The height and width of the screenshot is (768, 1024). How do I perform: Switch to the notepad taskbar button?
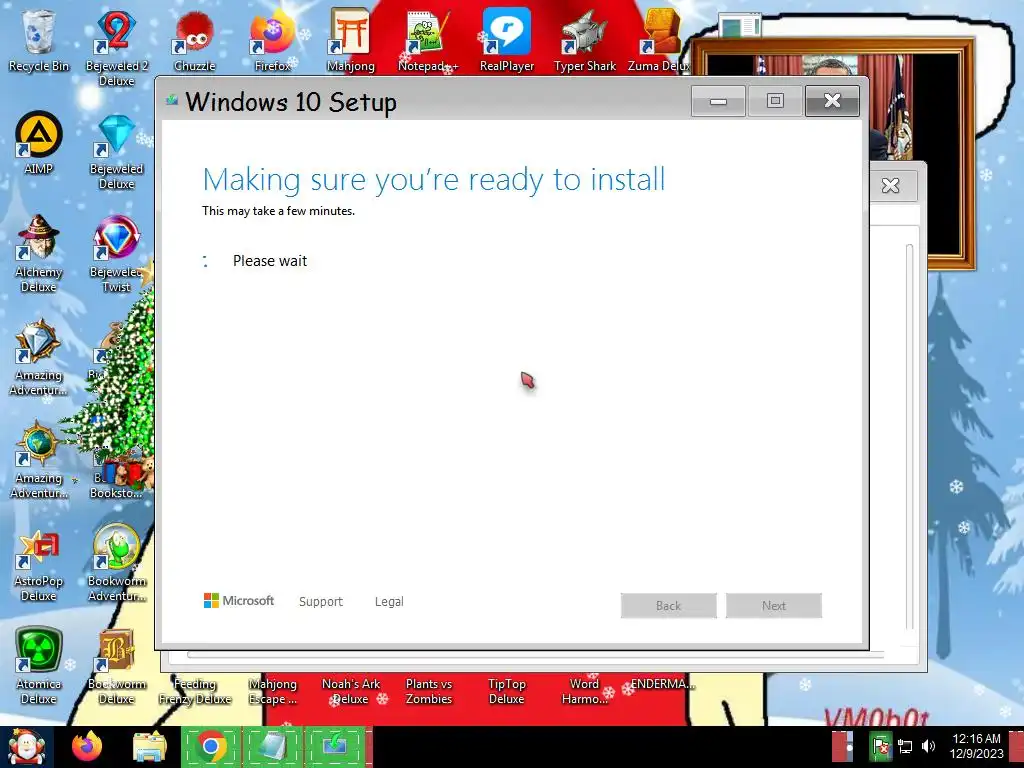tap(273, 746)
